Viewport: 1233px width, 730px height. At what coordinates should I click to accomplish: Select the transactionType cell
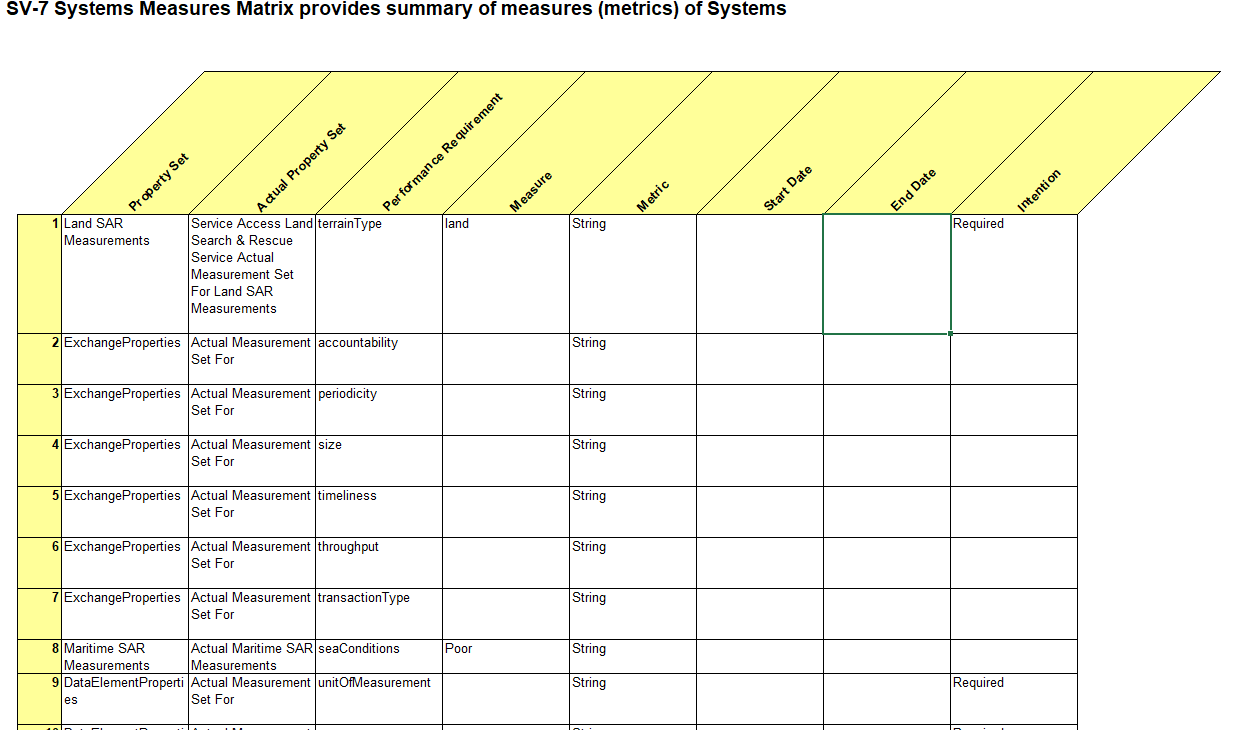point(379,614)
